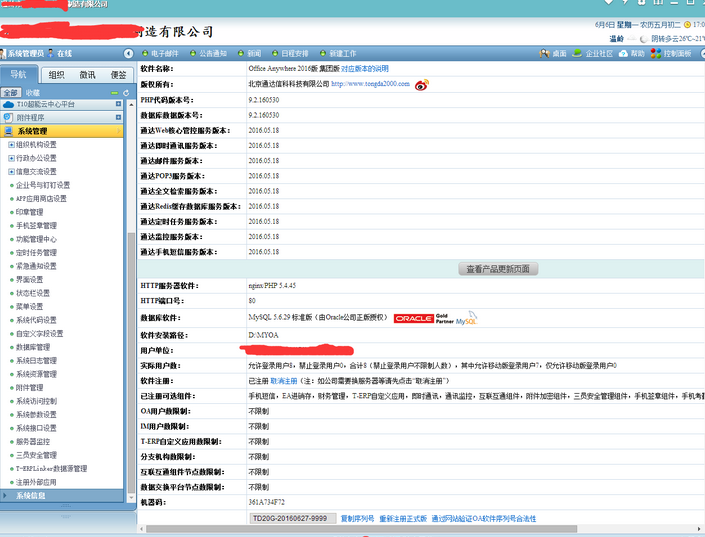Image resolution: width=705 pixels, height=537 pixels.
Task: Click the Sina Weibo eye icon
Action: (422, 85)
